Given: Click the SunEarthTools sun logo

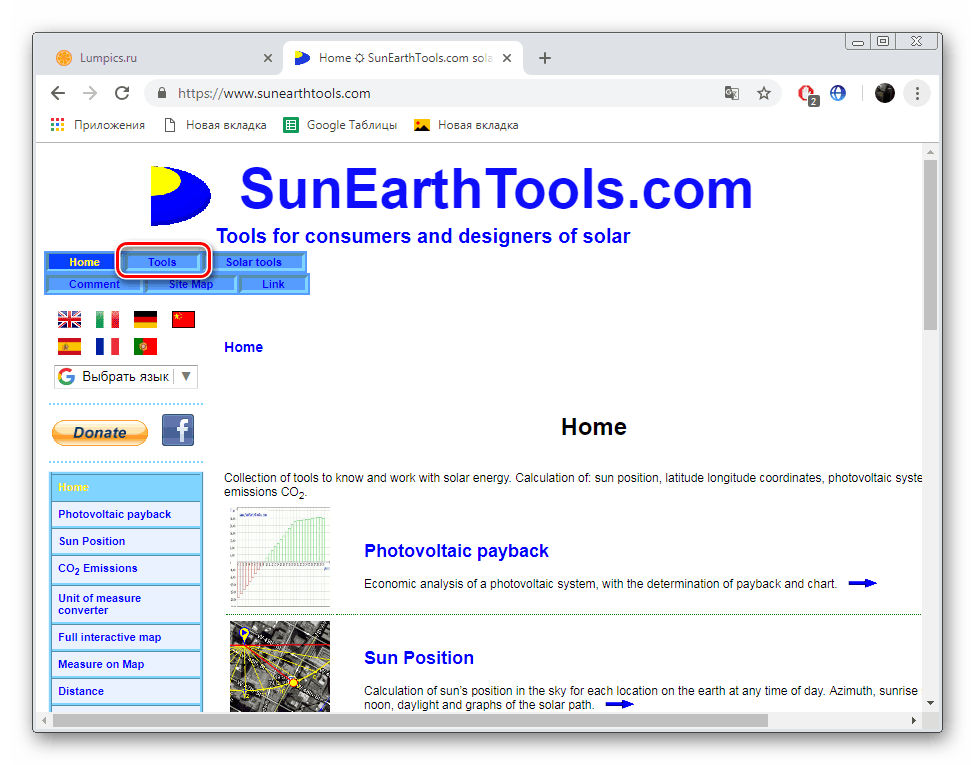Looking at the screenshot, I should tap(180, 195).
